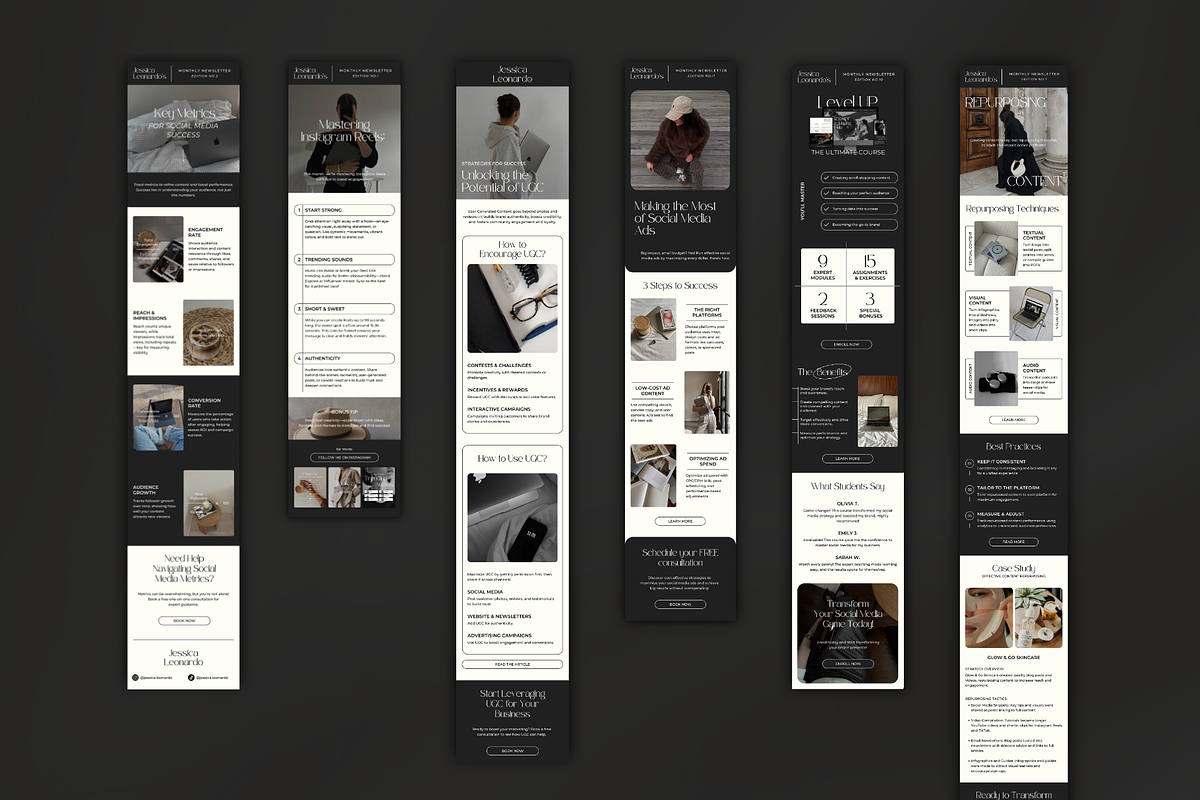Select the '4 Authenticity' step header

(x=344, y=358)
